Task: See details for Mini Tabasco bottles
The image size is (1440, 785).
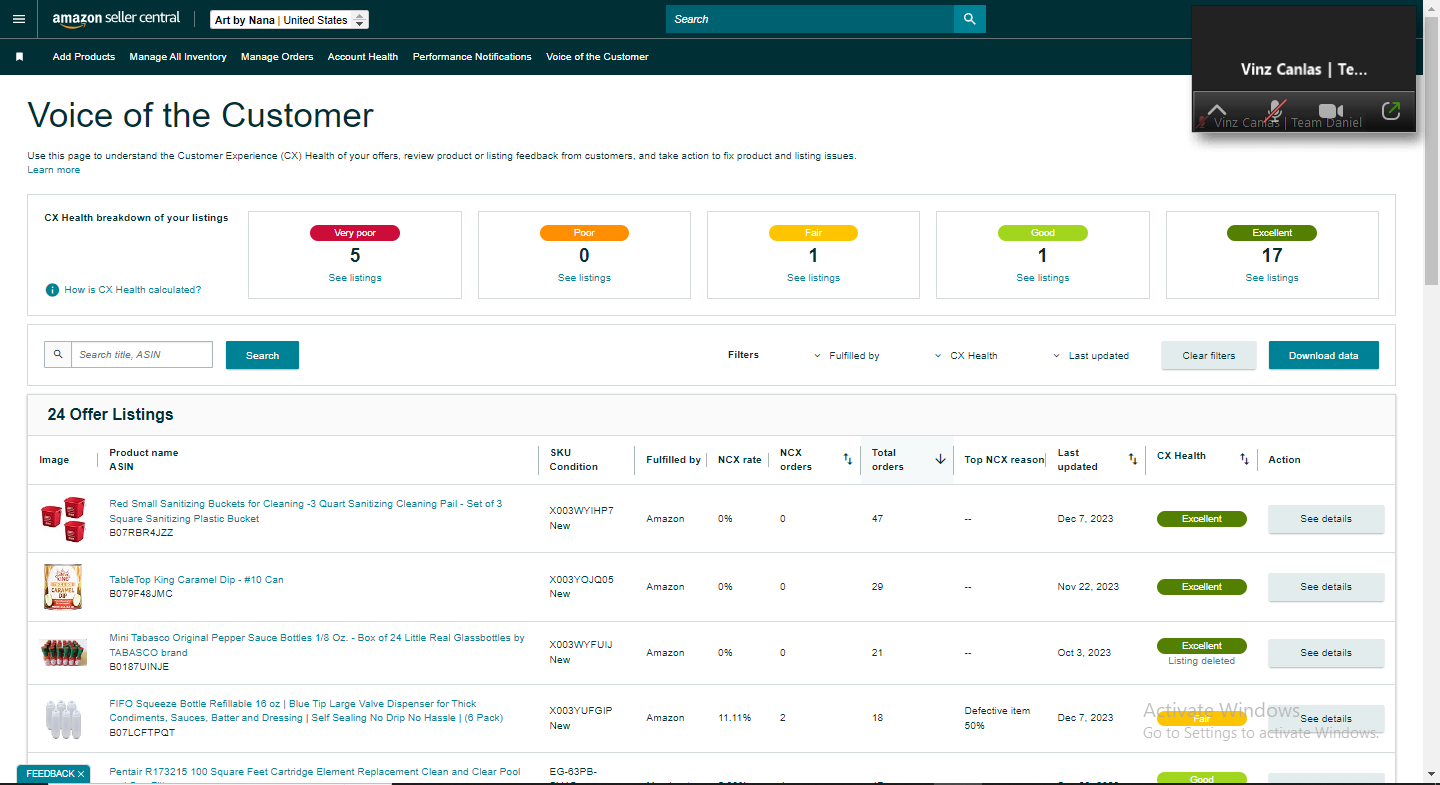Action: (1326, 653)
